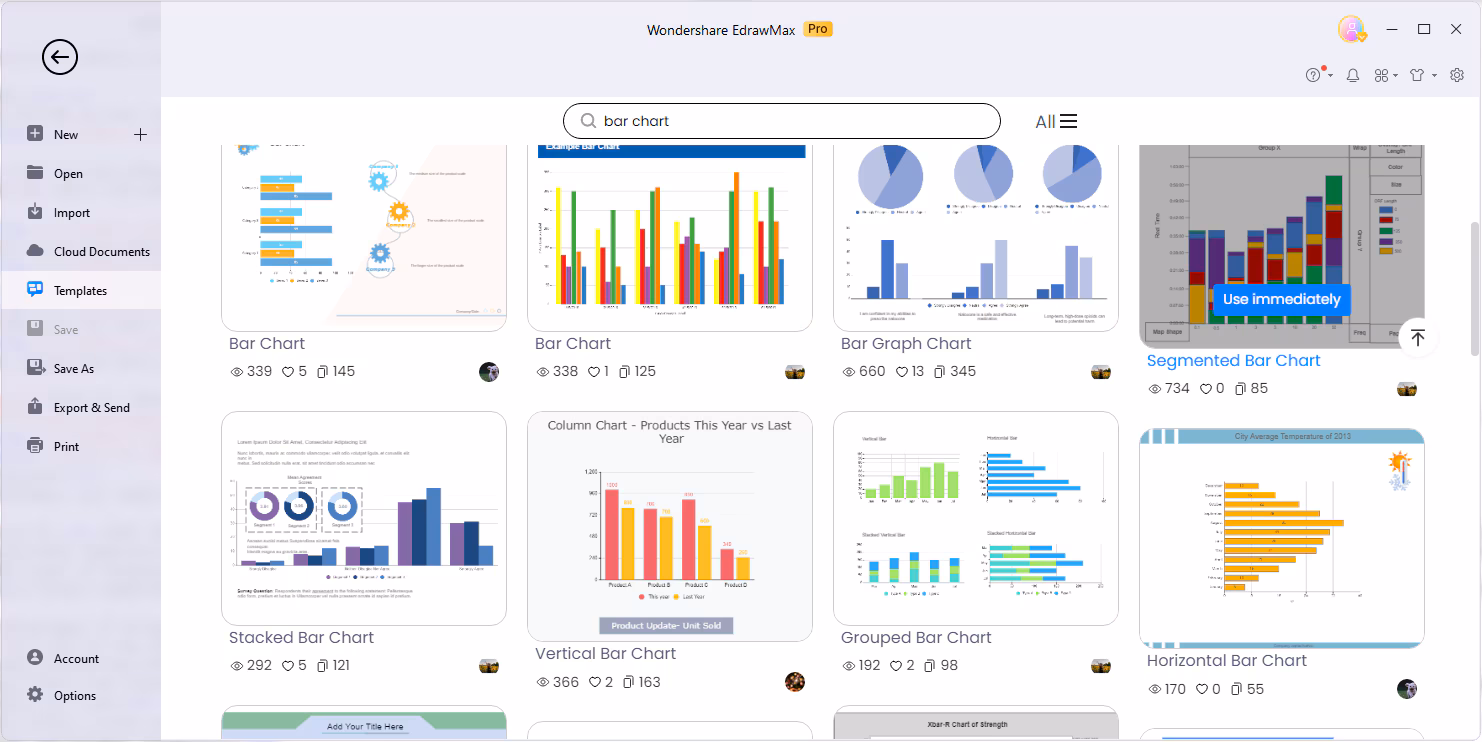Image resolution: width=1482 pixels, height=742 pixels.
Task: Click the scroll-to-top arrow button
Action: click(x=1417, y=338)
